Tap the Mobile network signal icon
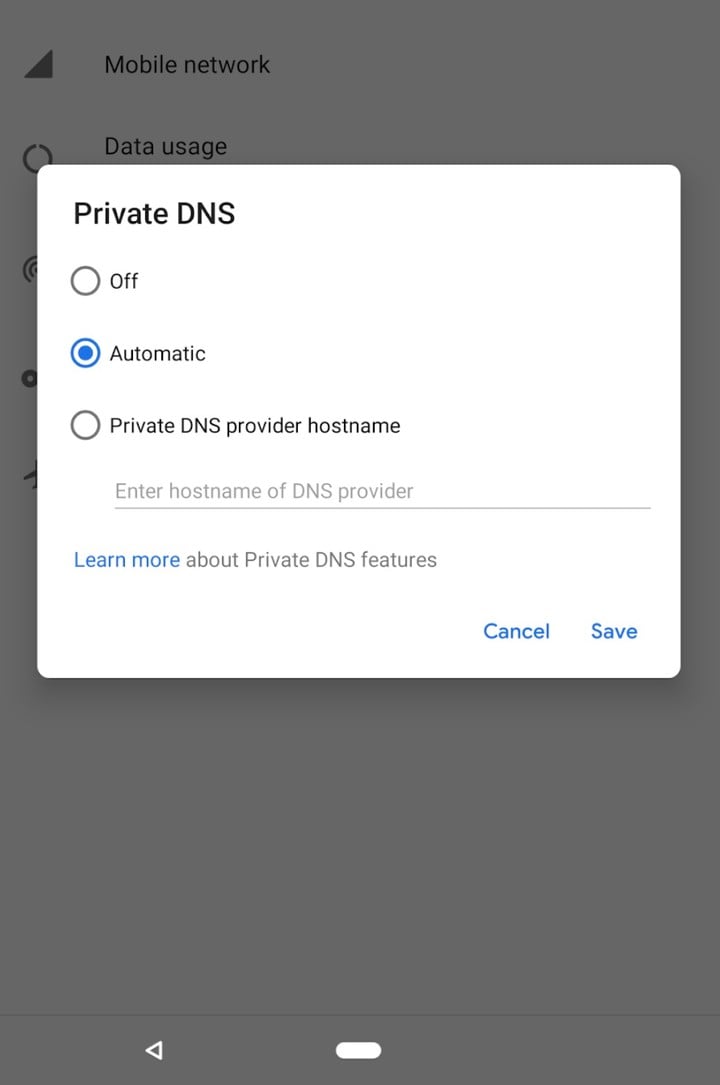Viewport: 720px width, 1085px height. (39, 64)
